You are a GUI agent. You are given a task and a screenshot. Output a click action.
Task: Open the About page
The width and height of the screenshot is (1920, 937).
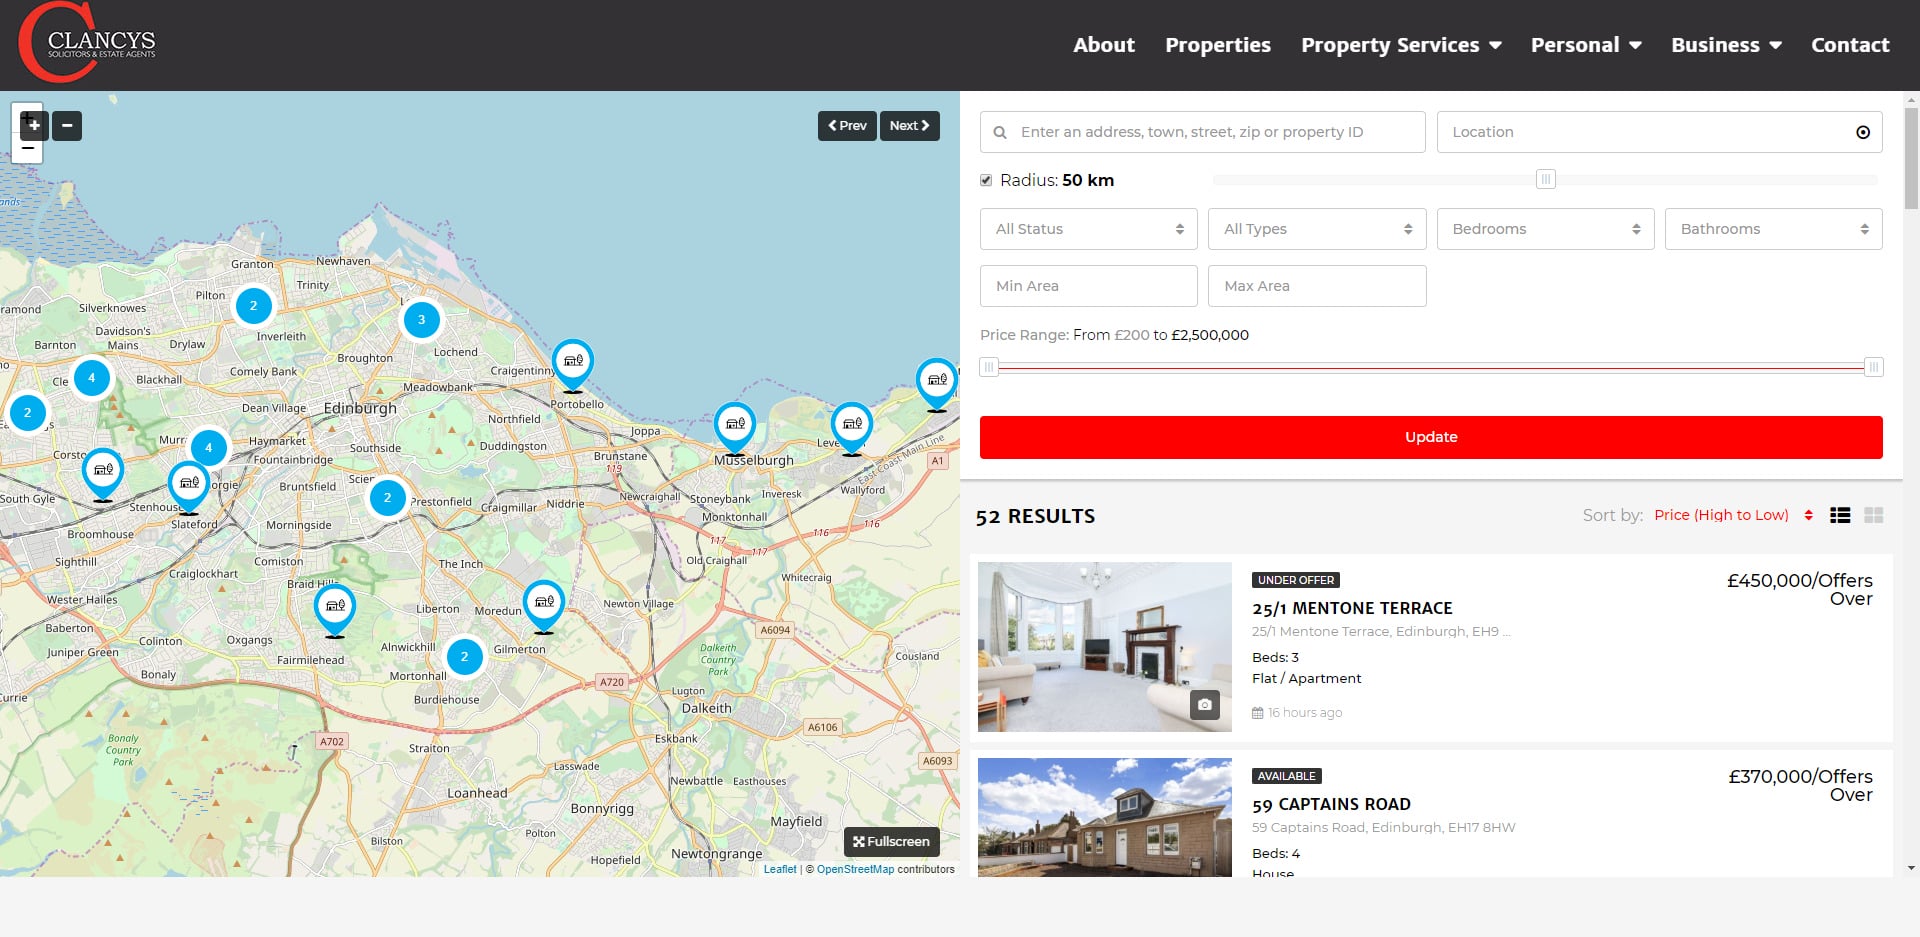1104,45
